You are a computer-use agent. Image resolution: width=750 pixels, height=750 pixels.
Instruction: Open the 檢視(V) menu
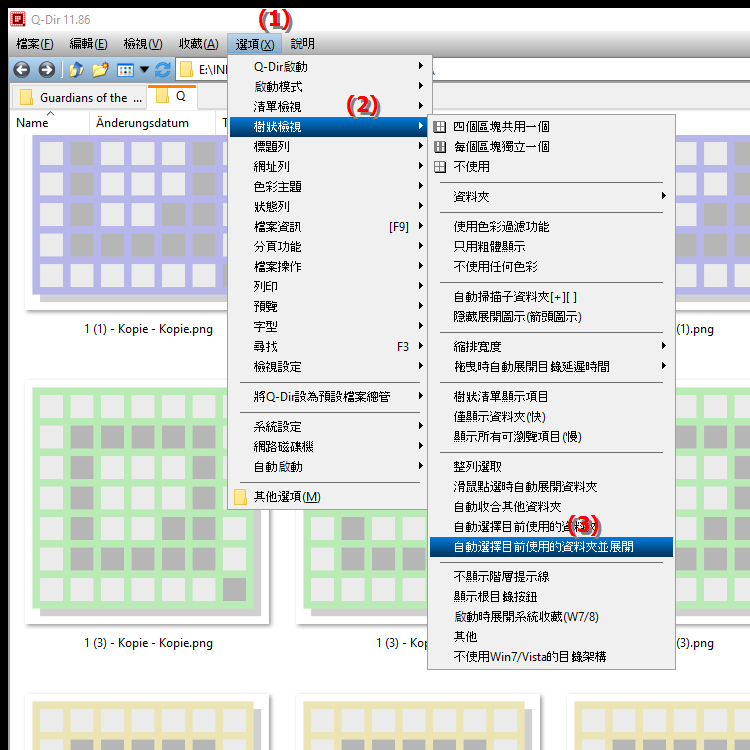(143, 44)
